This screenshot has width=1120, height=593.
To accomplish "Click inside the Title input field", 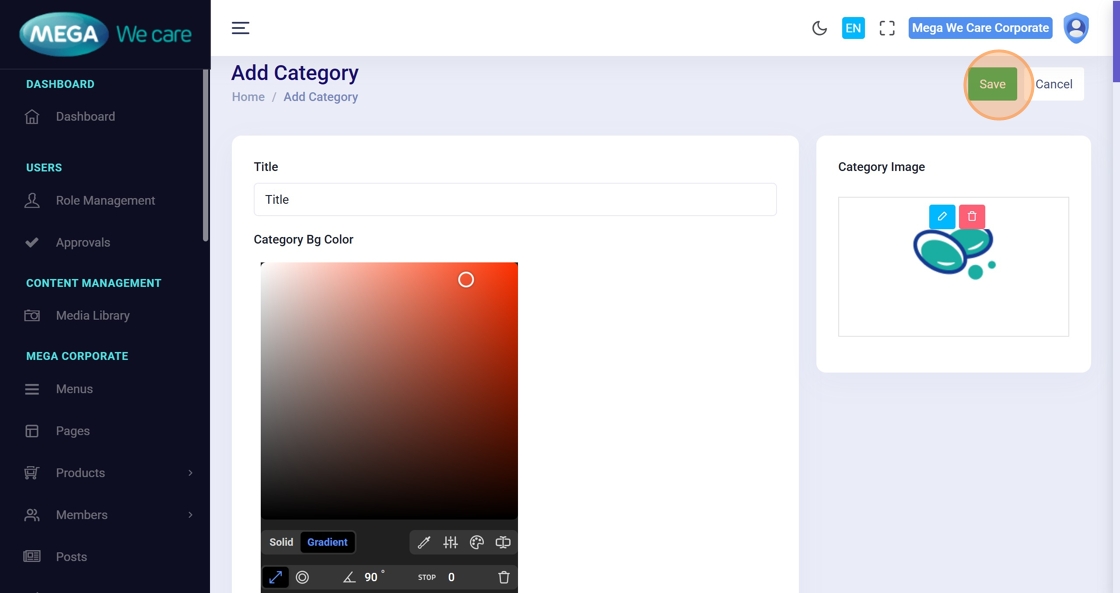I will coord(515,199).
